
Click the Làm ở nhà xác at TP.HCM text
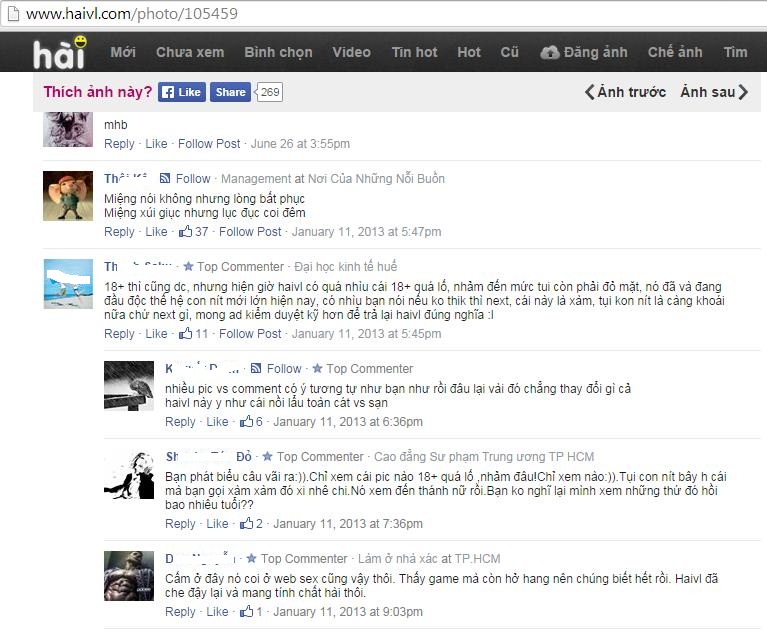click(429, 559)
